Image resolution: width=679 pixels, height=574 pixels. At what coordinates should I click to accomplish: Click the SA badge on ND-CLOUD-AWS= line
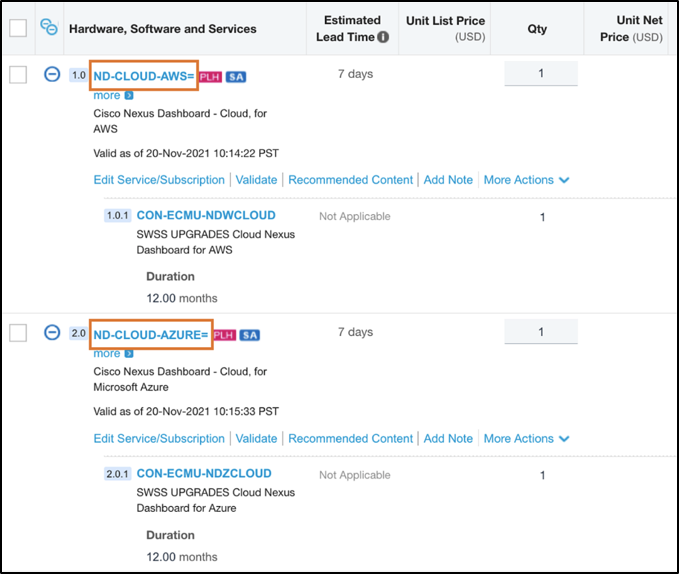236,77
